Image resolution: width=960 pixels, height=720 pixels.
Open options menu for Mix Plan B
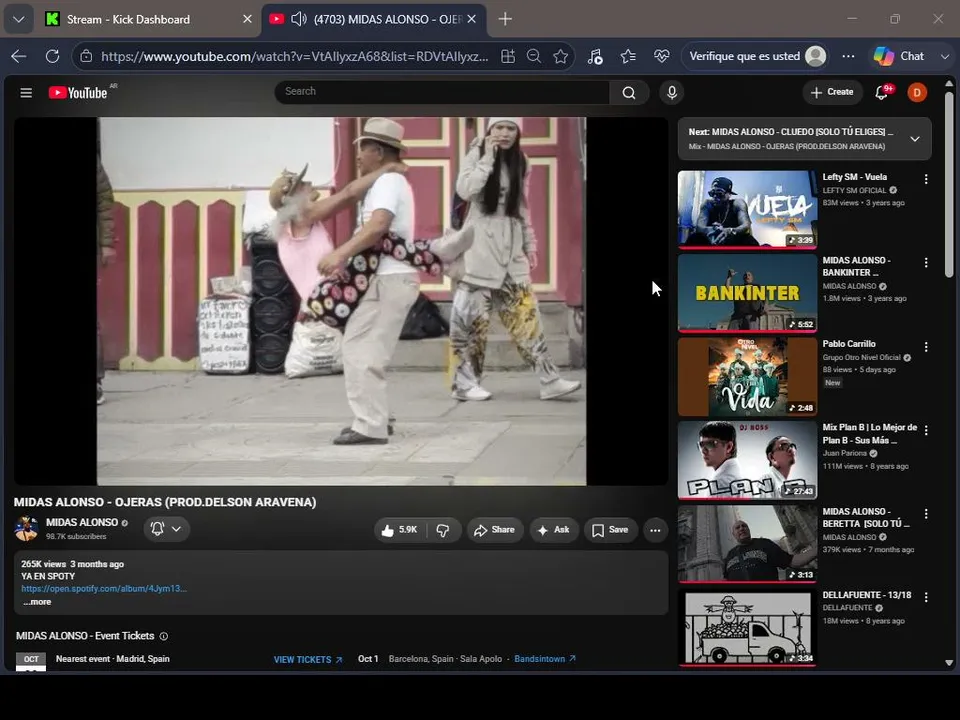(x=926, y=431)
